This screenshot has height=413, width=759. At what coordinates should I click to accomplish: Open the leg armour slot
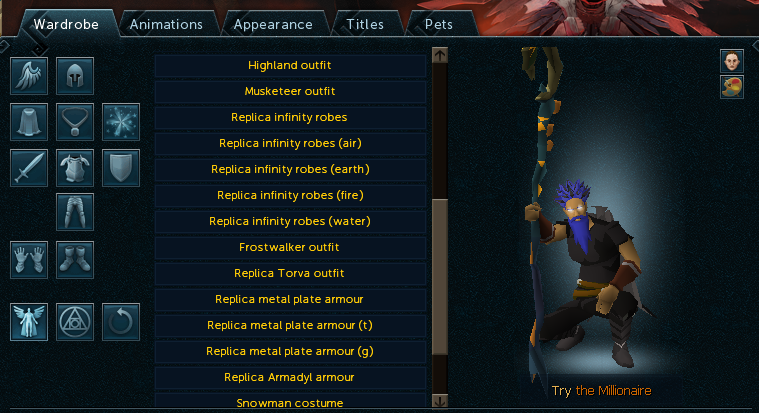pos(75,212)
